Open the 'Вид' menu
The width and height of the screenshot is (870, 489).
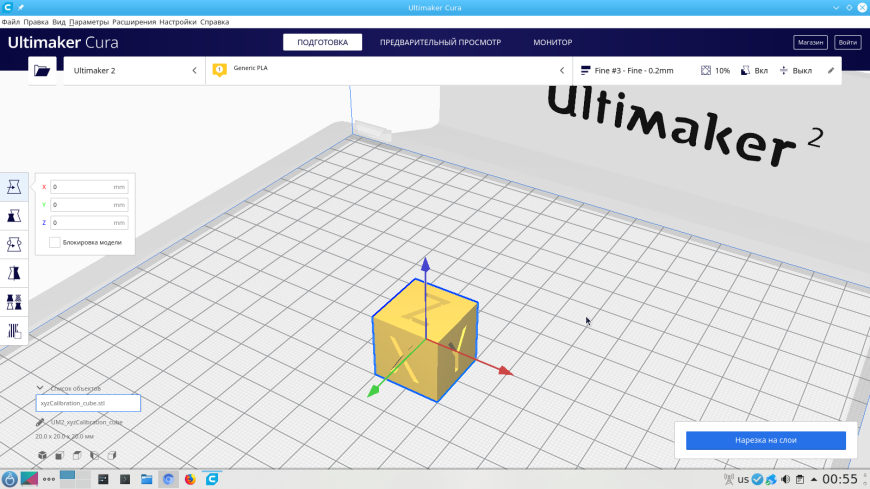coord(59,22)
